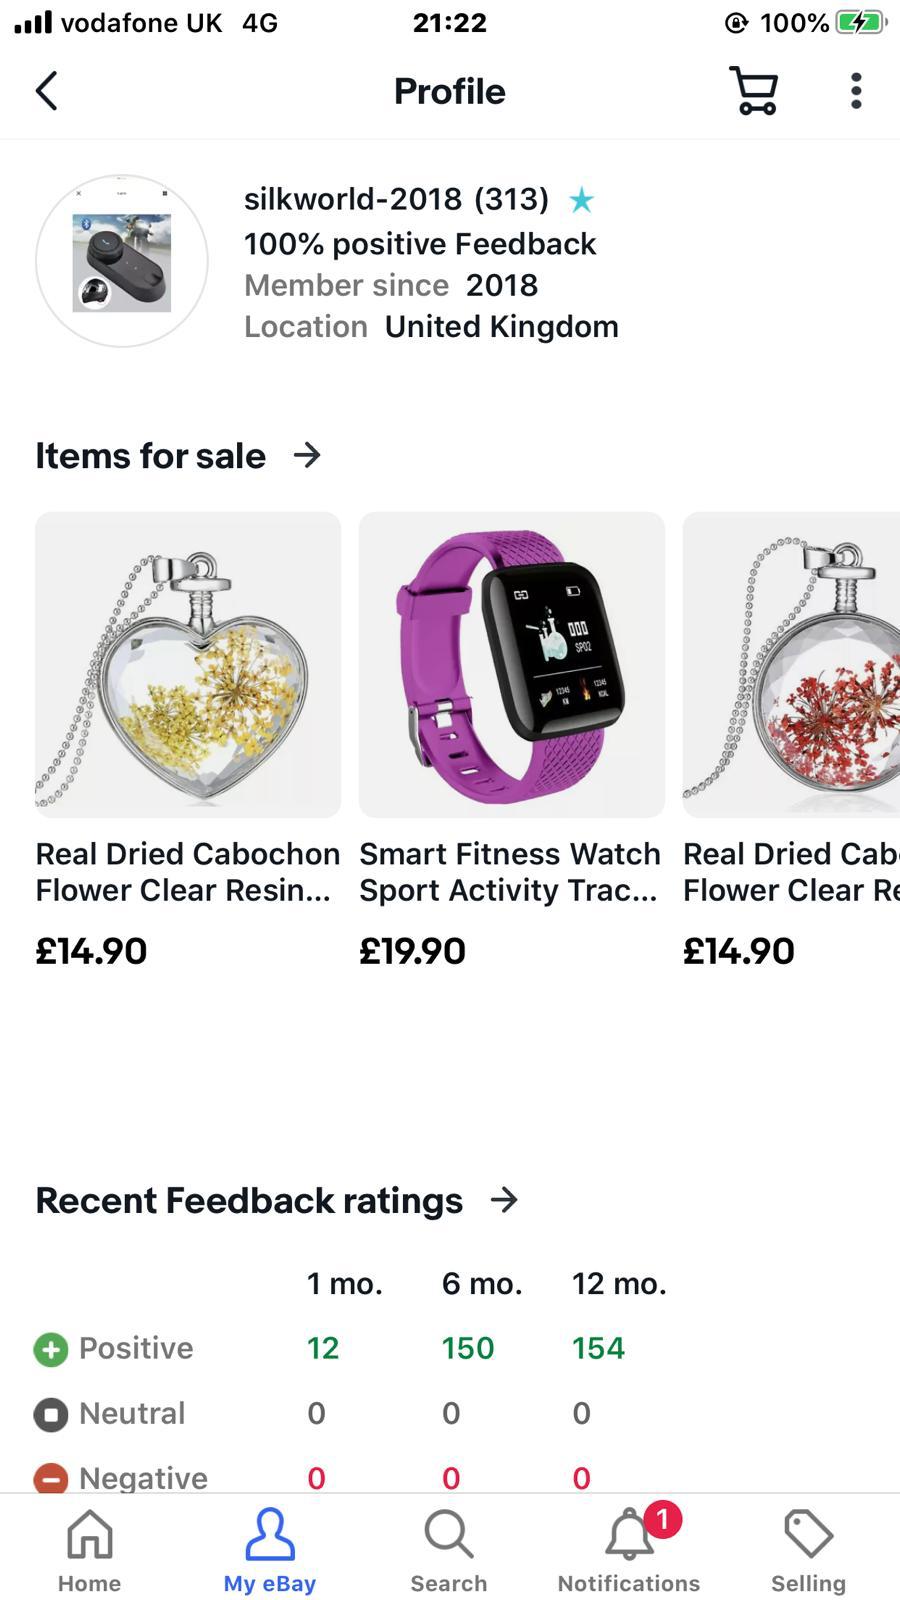Switch to the Search tab
Viewport: 900px width, 1600px height.
pyautogui.click(x=448, y=1550)
